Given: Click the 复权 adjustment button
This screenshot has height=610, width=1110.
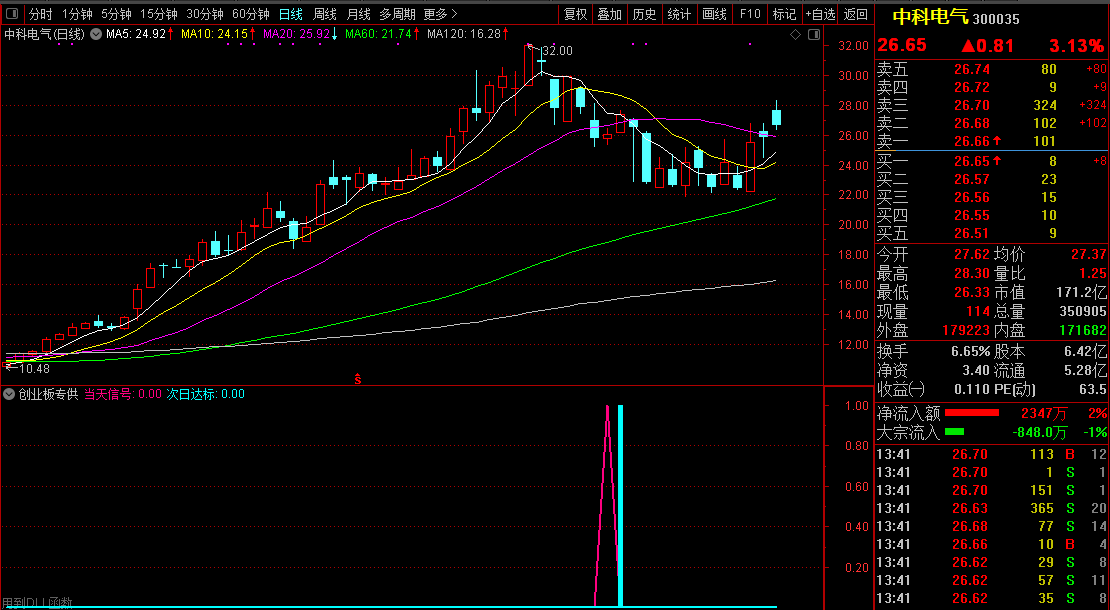Looking at the screenshot, I should [575, 14].
